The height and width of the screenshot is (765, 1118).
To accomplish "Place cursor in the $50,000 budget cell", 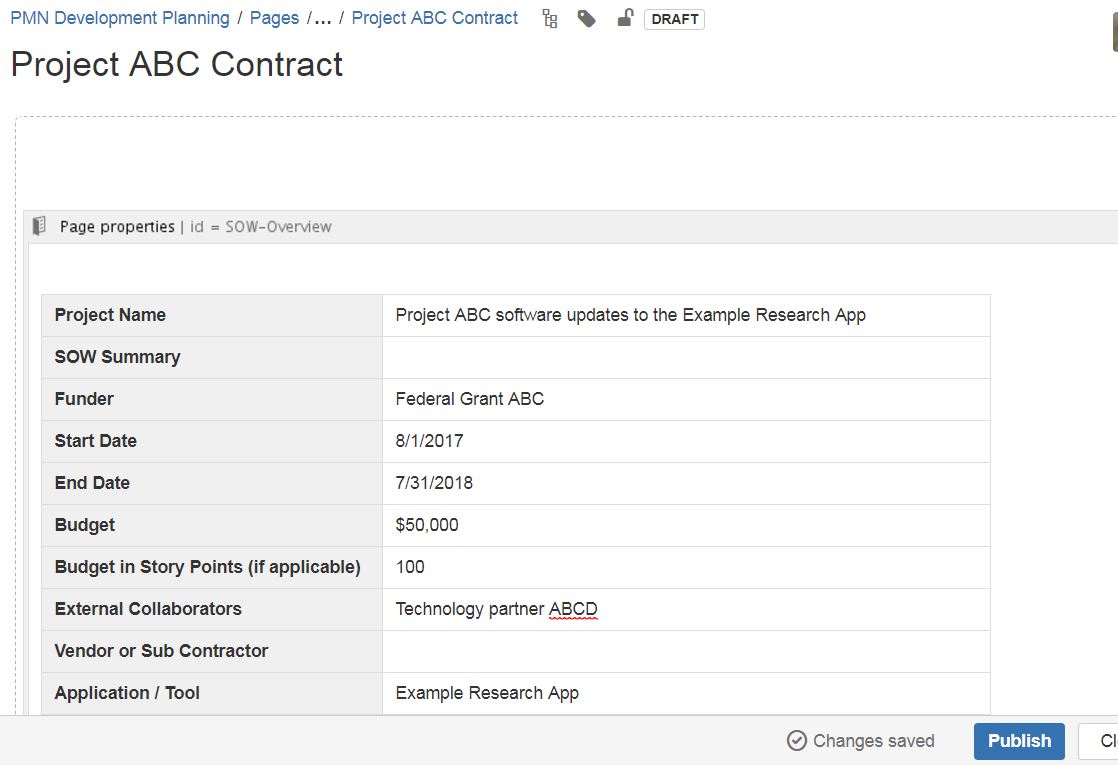I will pyautogui.click(x=428, y=525).
